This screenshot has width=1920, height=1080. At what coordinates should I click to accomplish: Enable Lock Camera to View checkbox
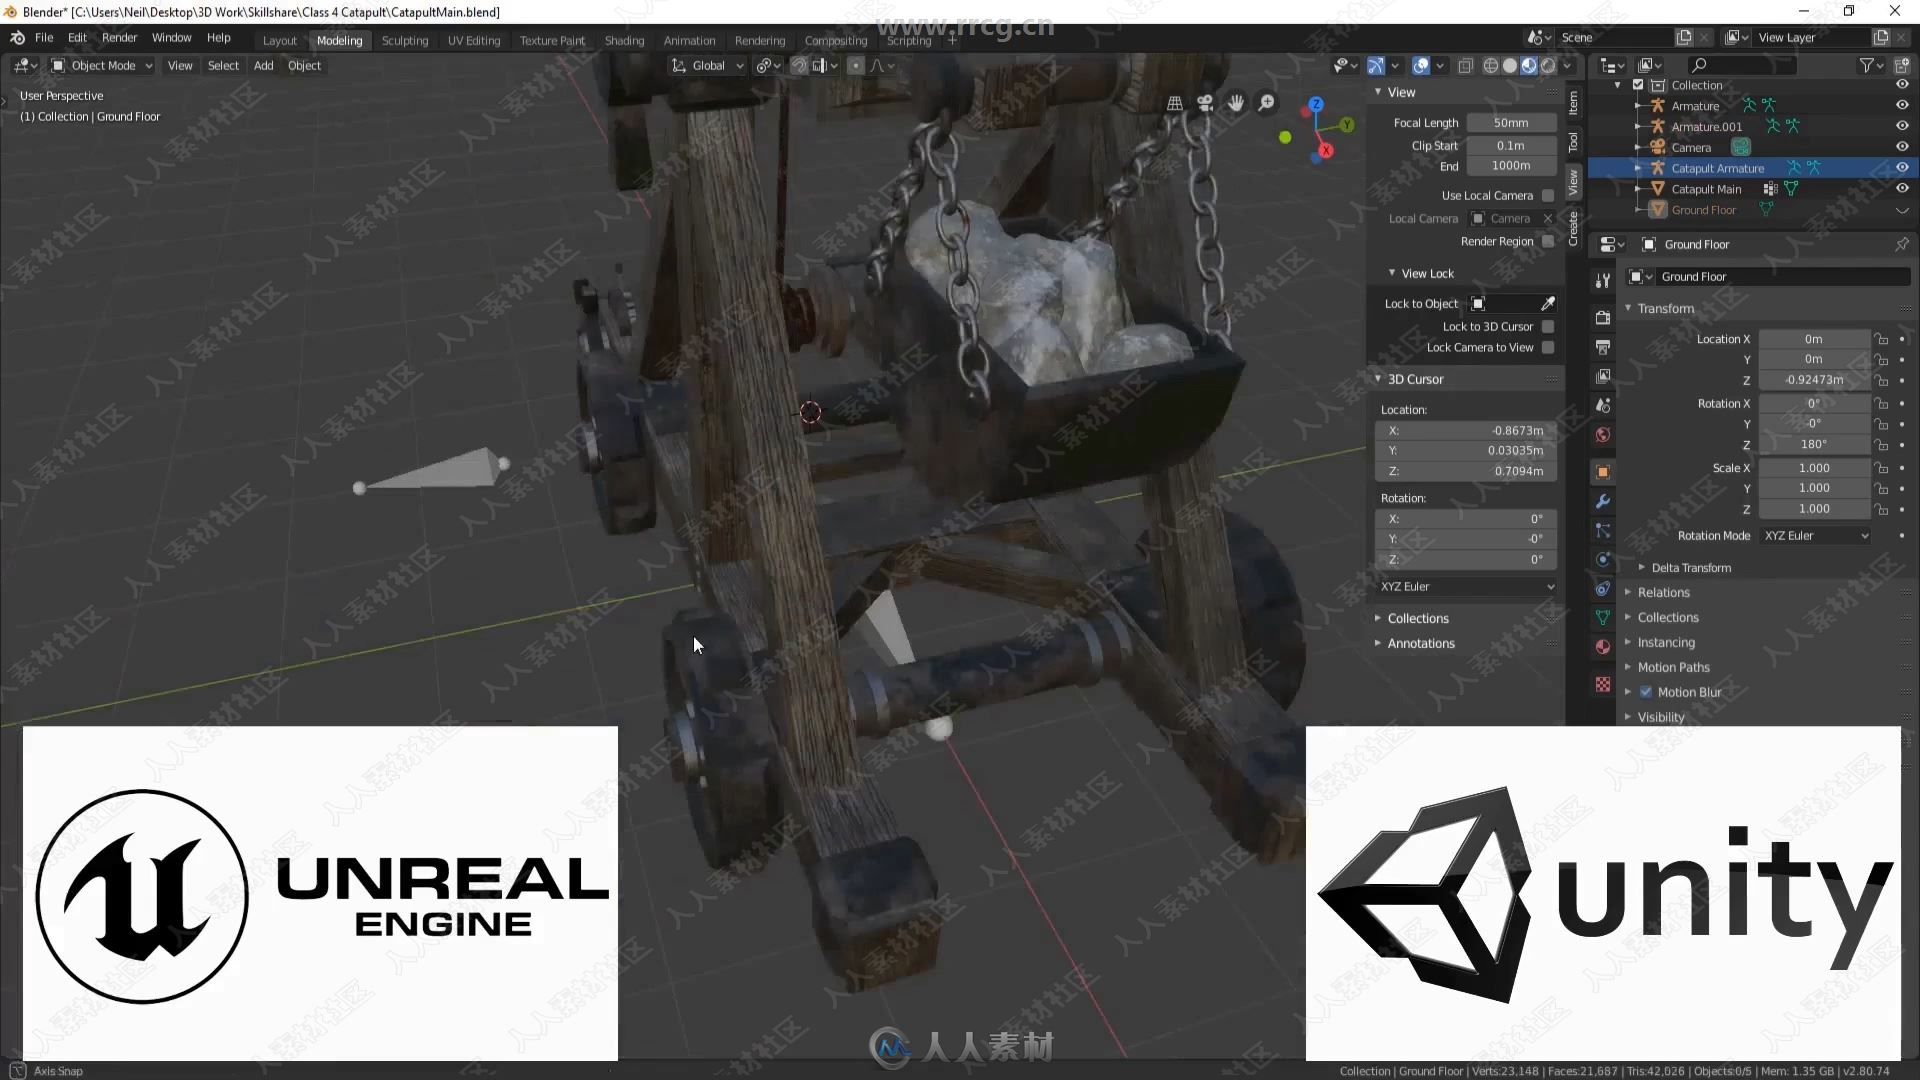click(x=1548, y=347)
